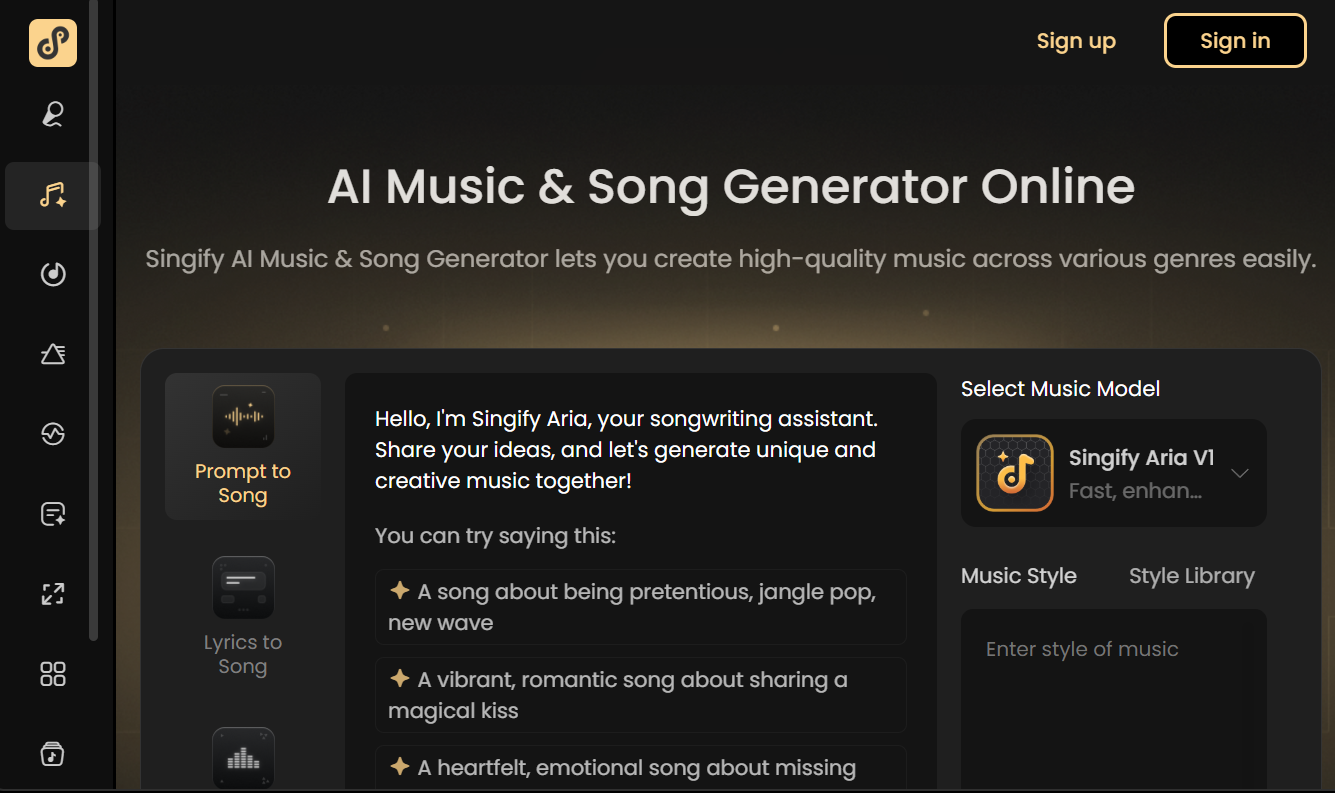The width and height of the screenshot is (1335, 793).
Task: Open the microphone singing tool in sidebar
Action: [x=53, y=115]
